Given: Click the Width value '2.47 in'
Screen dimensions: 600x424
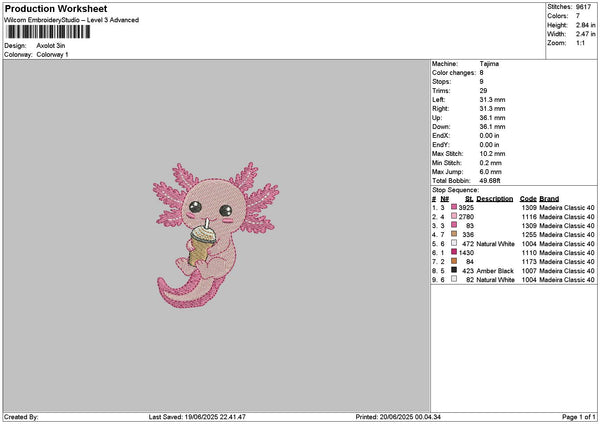Looking at the screenshot, I should (586, 34).
